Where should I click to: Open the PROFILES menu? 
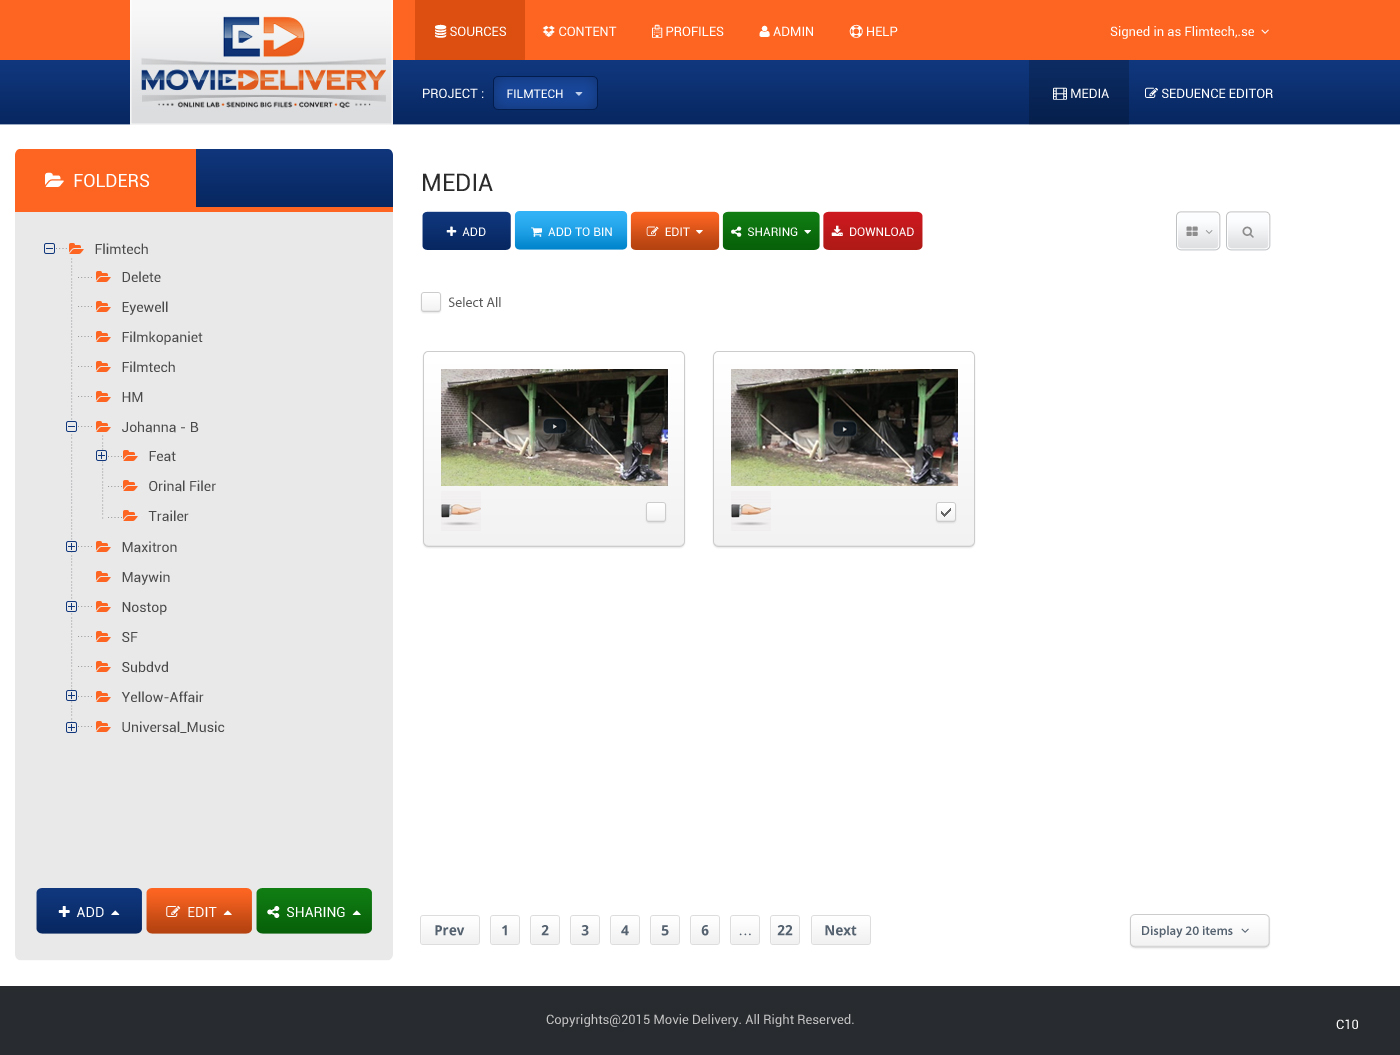coord(687,31)
